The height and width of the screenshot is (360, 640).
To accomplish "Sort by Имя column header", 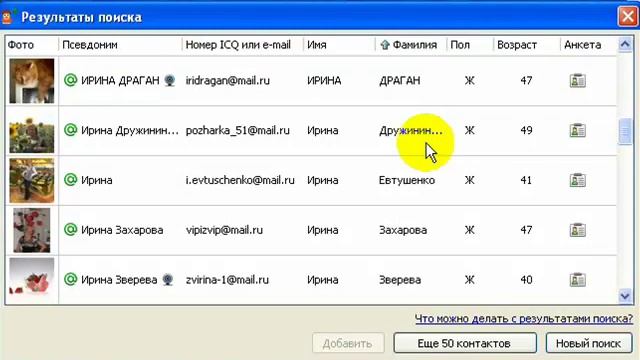I will pyautogui.click(x=340, y=45).
